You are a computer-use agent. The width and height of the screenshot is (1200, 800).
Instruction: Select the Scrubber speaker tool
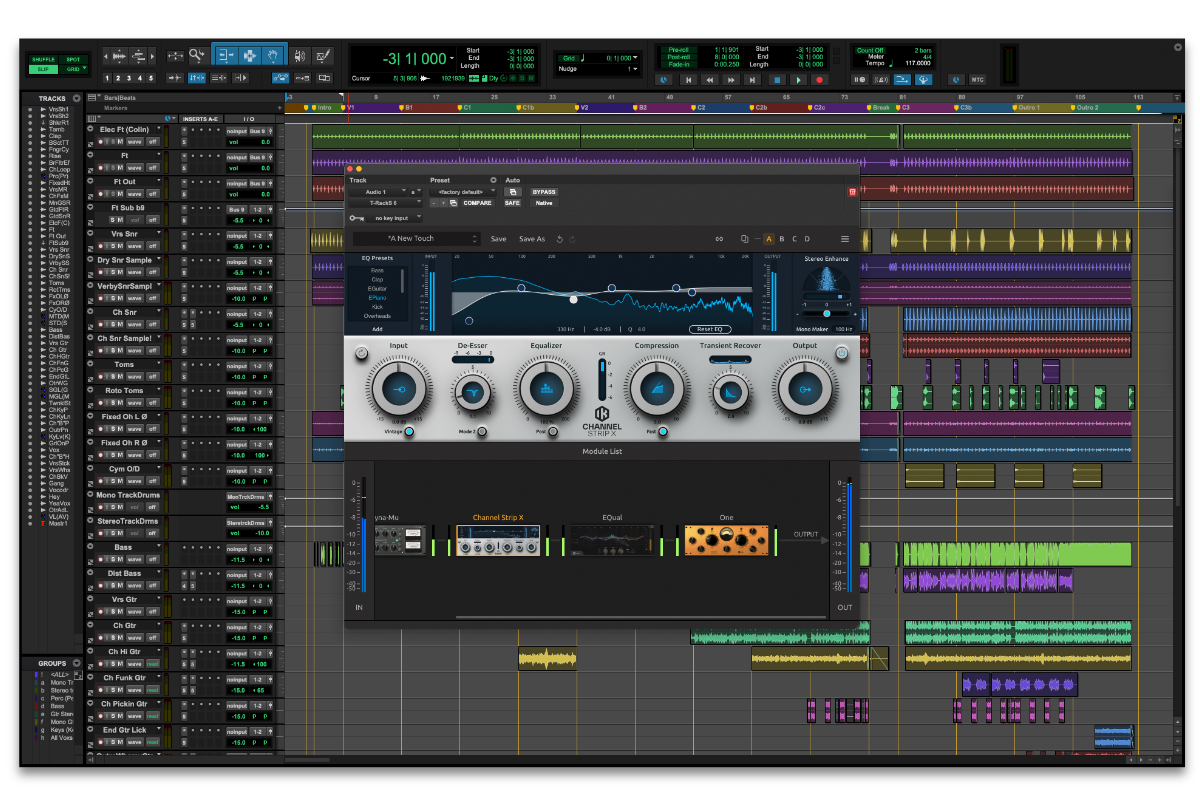pyautogui.click(x=301, y=56)
